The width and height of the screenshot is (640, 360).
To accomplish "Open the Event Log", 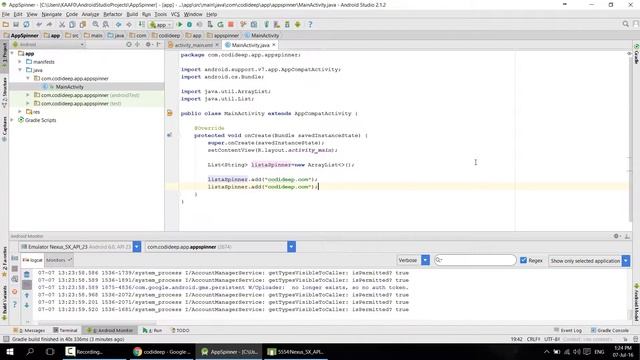I will tap(568, 330).
